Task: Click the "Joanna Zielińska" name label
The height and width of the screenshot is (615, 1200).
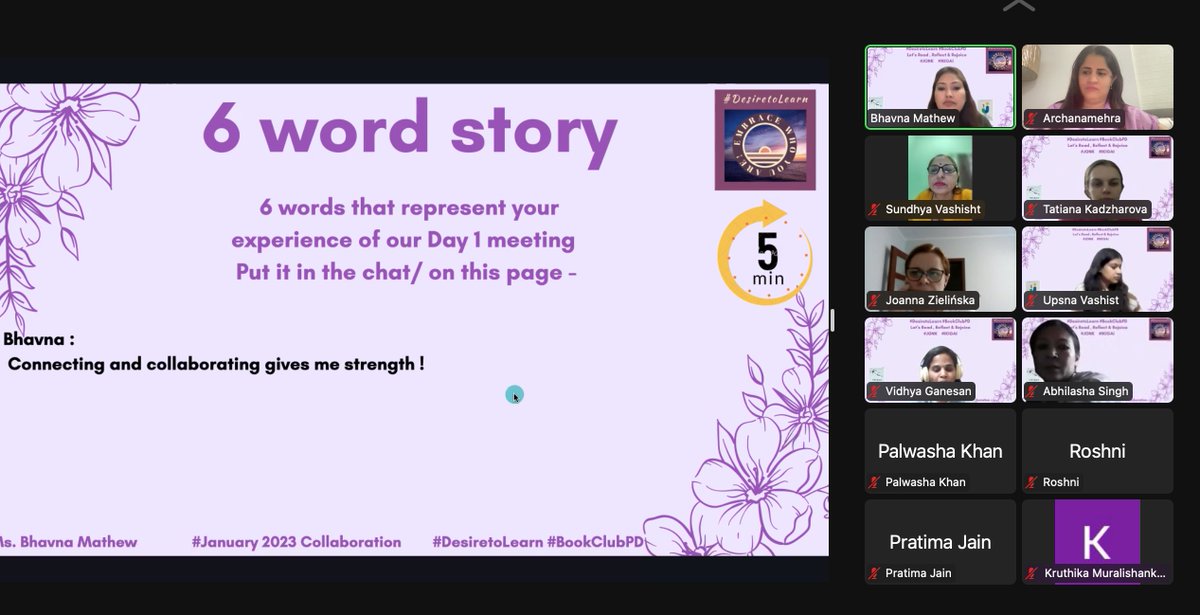Action: tap(931, 300)
